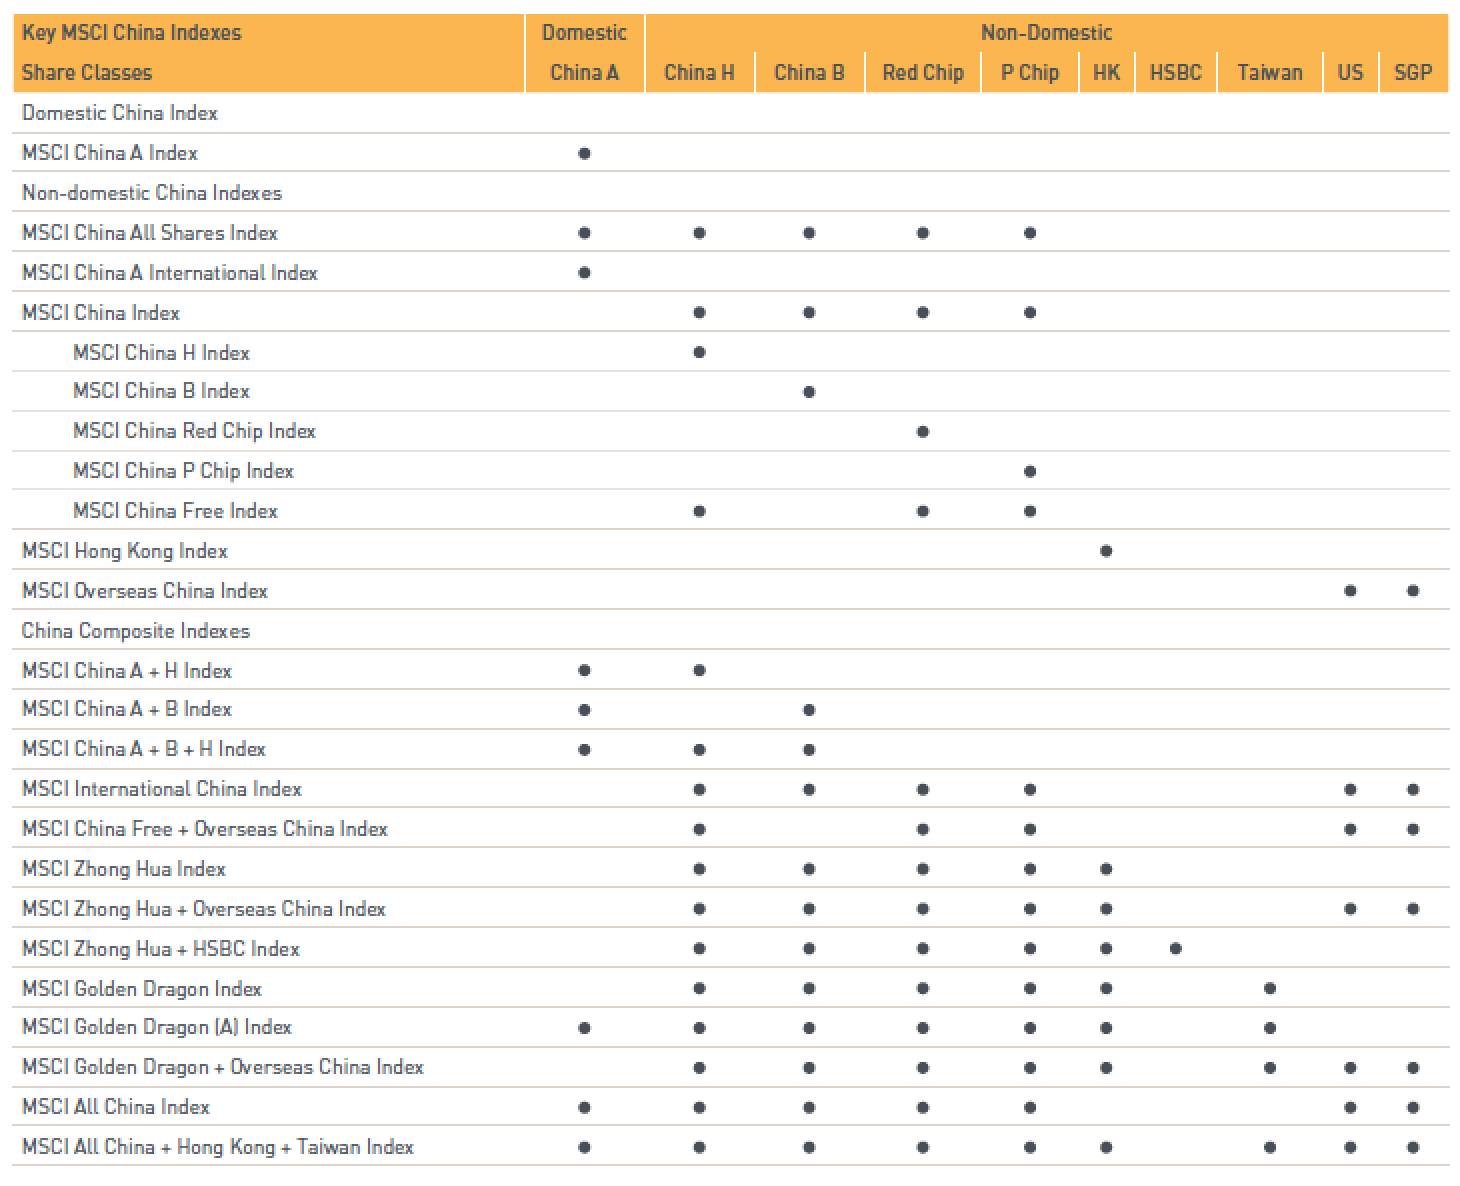Viewport: 1460px width, 1186px height.
Task: Click HSBC dot in Zhong Hua + HSBC row
Action: [1176, 949]
